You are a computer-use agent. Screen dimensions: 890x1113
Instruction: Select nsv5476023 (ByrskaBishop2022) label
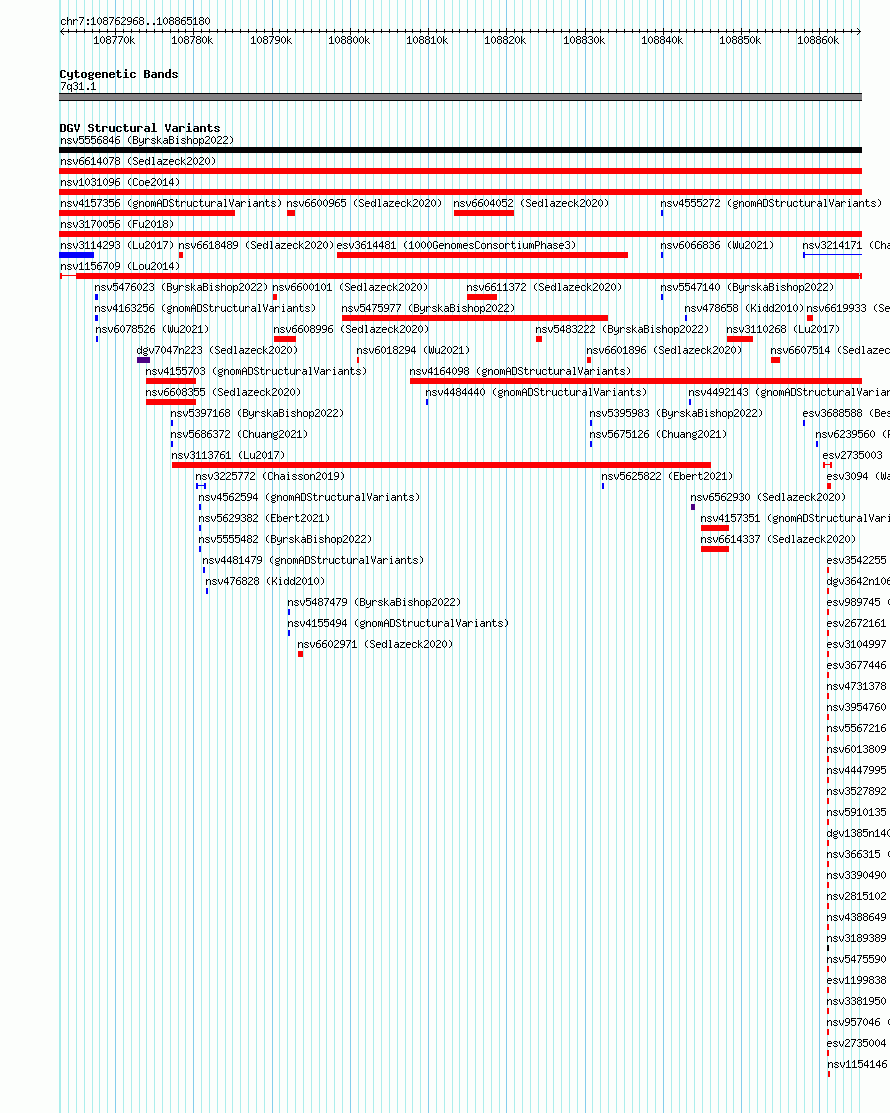point(181,287)
